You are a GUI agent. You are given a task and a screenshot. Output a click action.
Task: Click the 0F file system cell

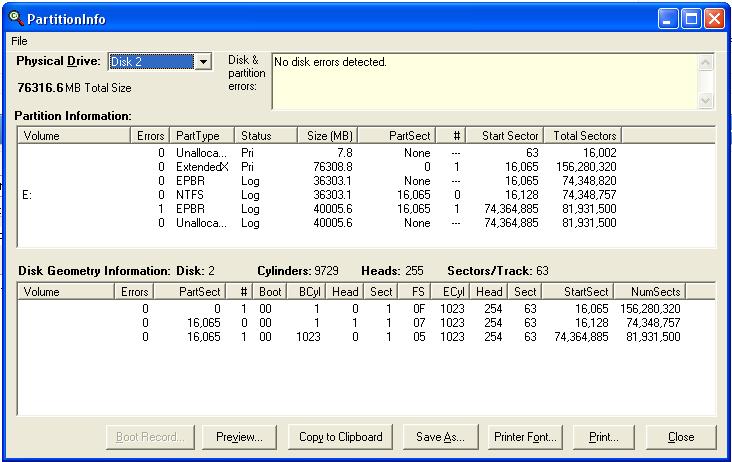point(419,308)
